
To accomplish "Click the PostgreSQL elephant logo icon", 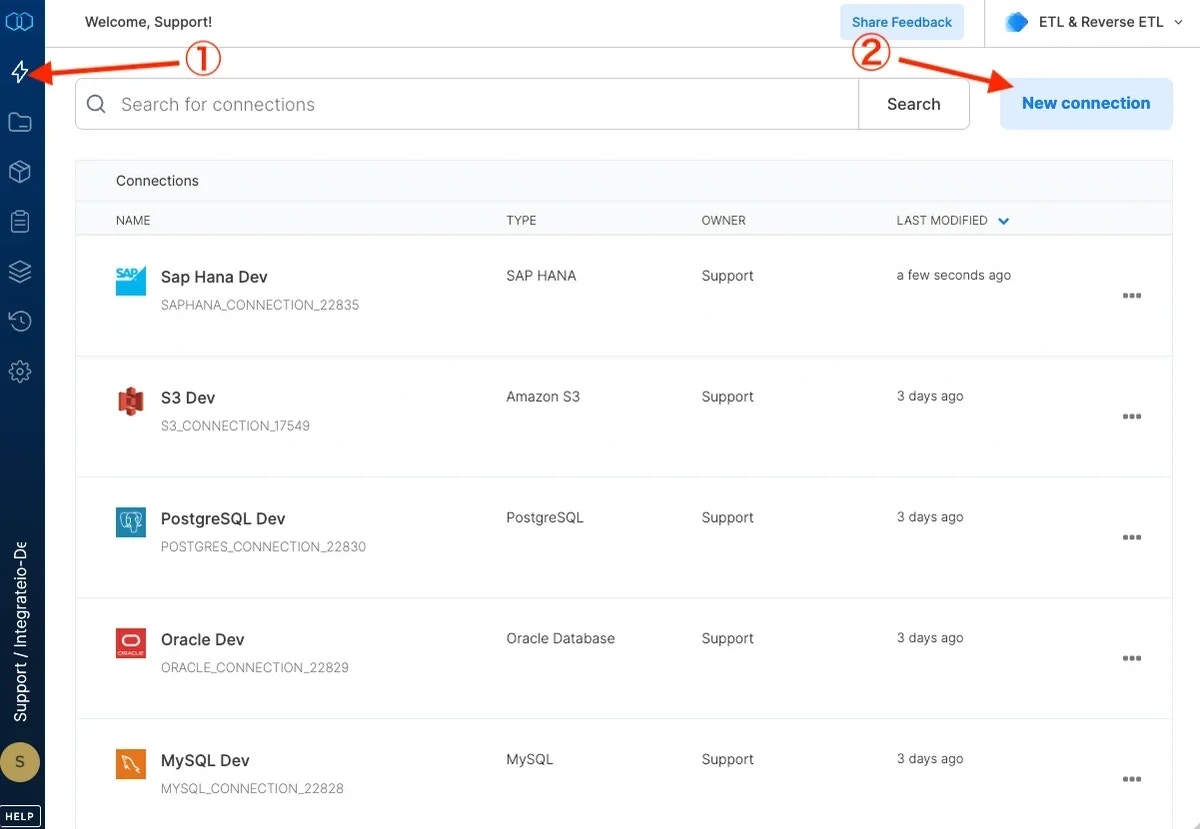I will [x=131, y=522].
